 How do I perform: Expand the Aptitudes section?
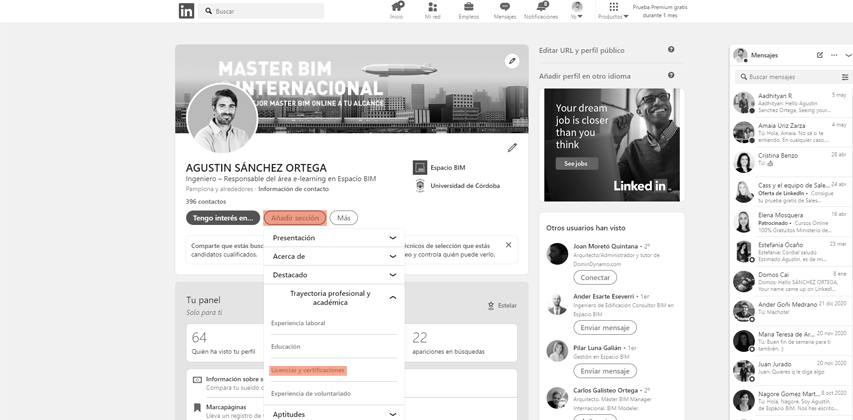(x=334, y=415)
